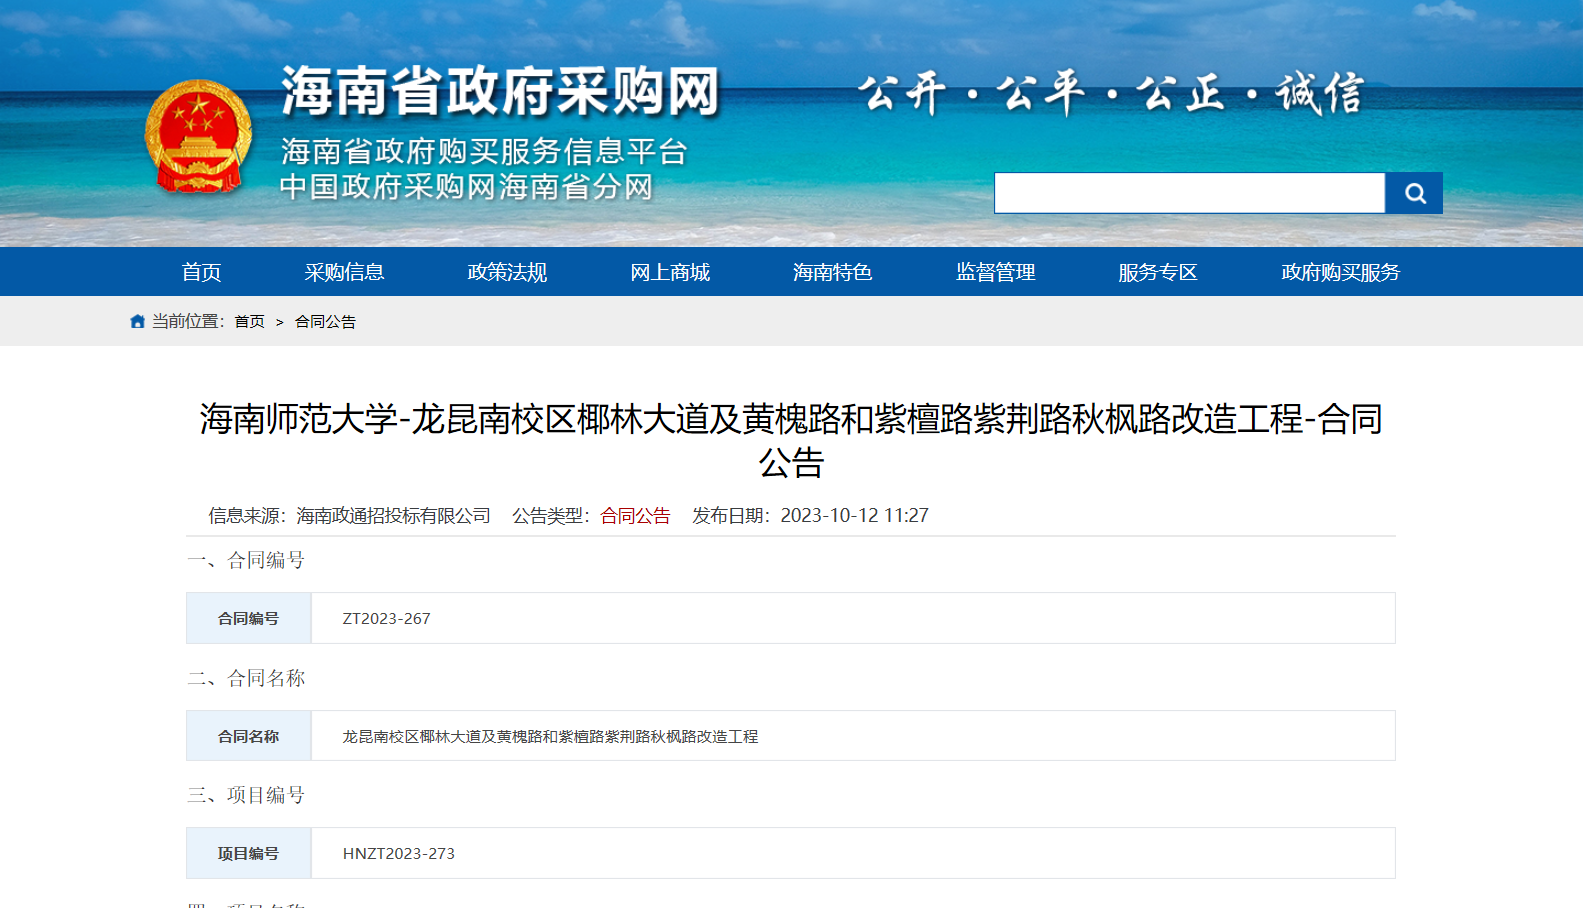Image resolution: width=1585 pixels, height=908 pixels.
Task: Open the 首页 navigation menu item
Action: tap(201, 272)
